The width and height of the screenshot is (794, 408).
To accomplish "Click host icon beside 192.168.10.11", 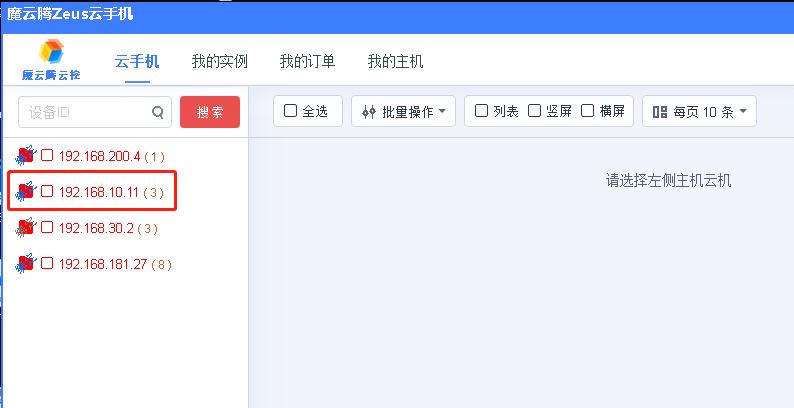I will coord(26,191).
